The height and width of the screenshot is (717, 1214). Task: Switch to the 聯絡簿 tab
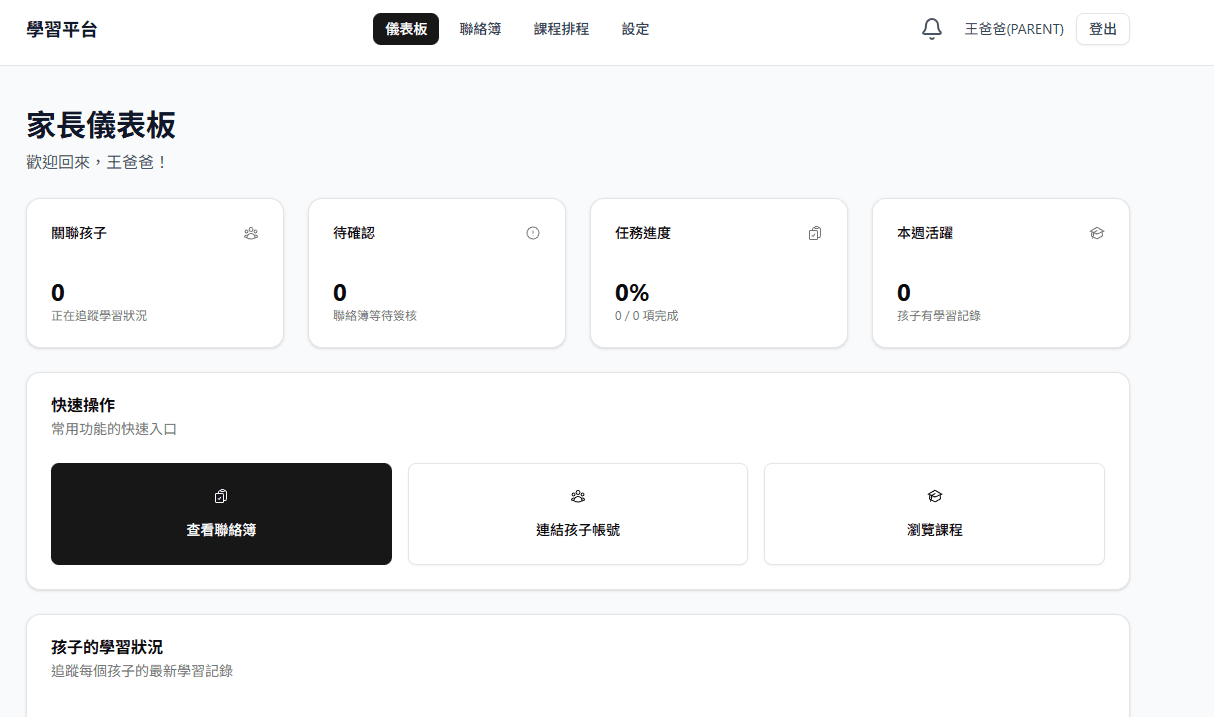coord(480,29)
